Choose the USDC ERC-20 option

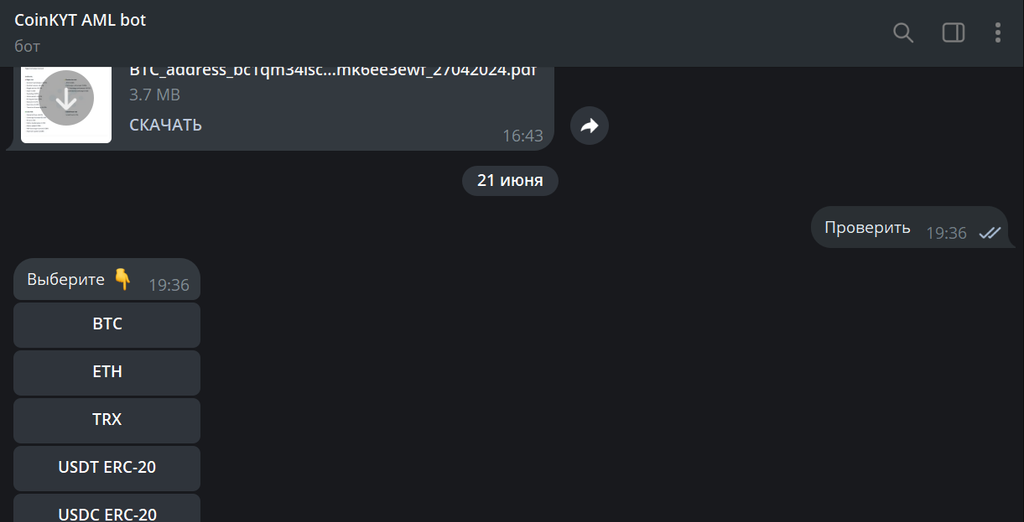[x=107, y=510]
